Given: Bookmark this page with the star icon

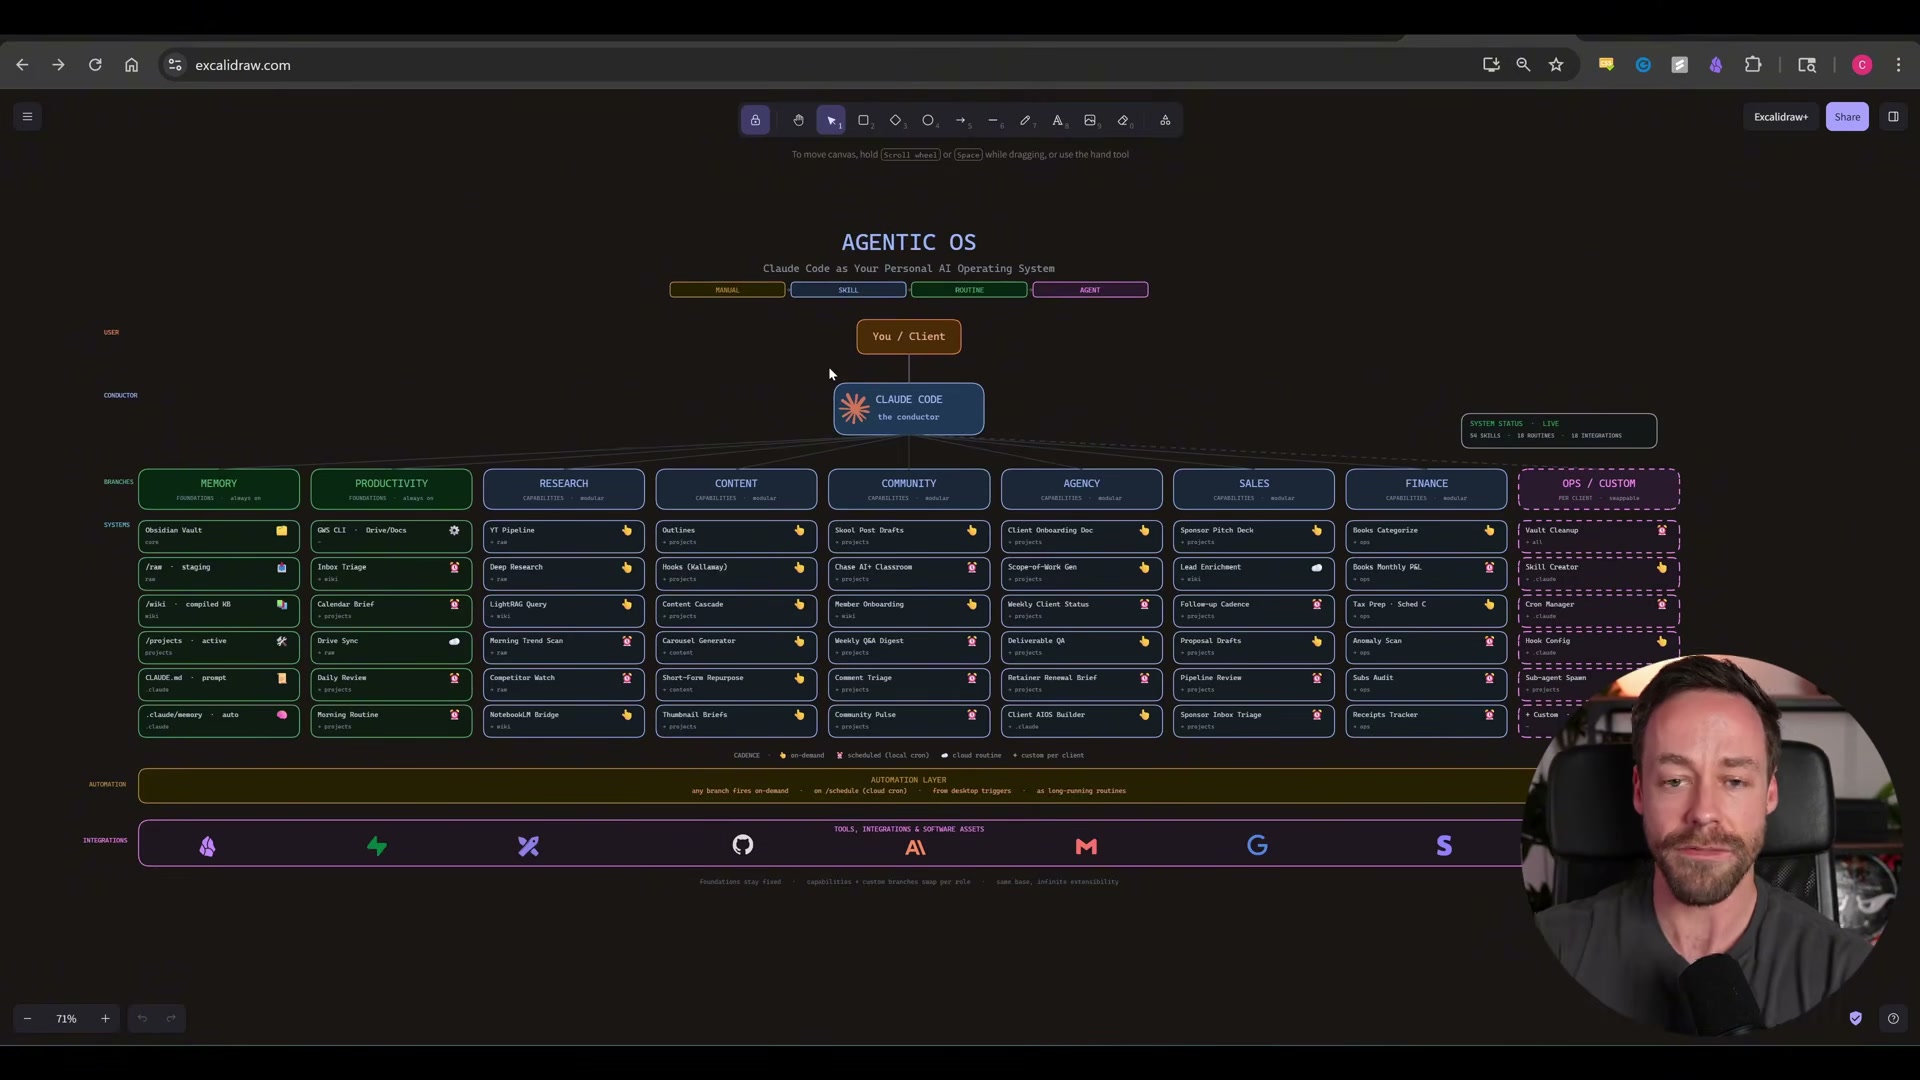Looking at the screenshot, I should (x=1556, y=65).
